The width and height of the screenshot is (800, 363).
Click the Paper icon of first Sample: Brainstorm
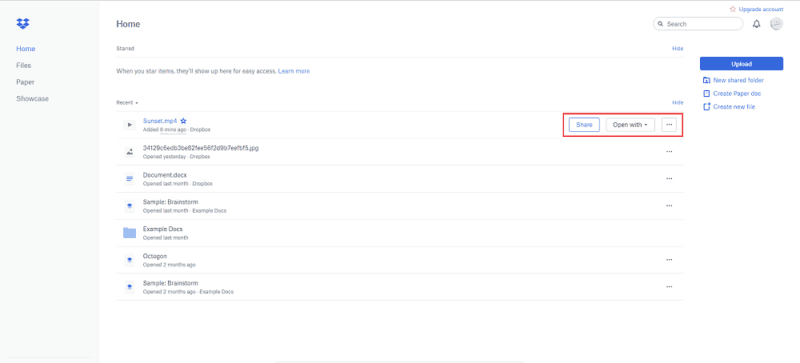pos(130,206)
